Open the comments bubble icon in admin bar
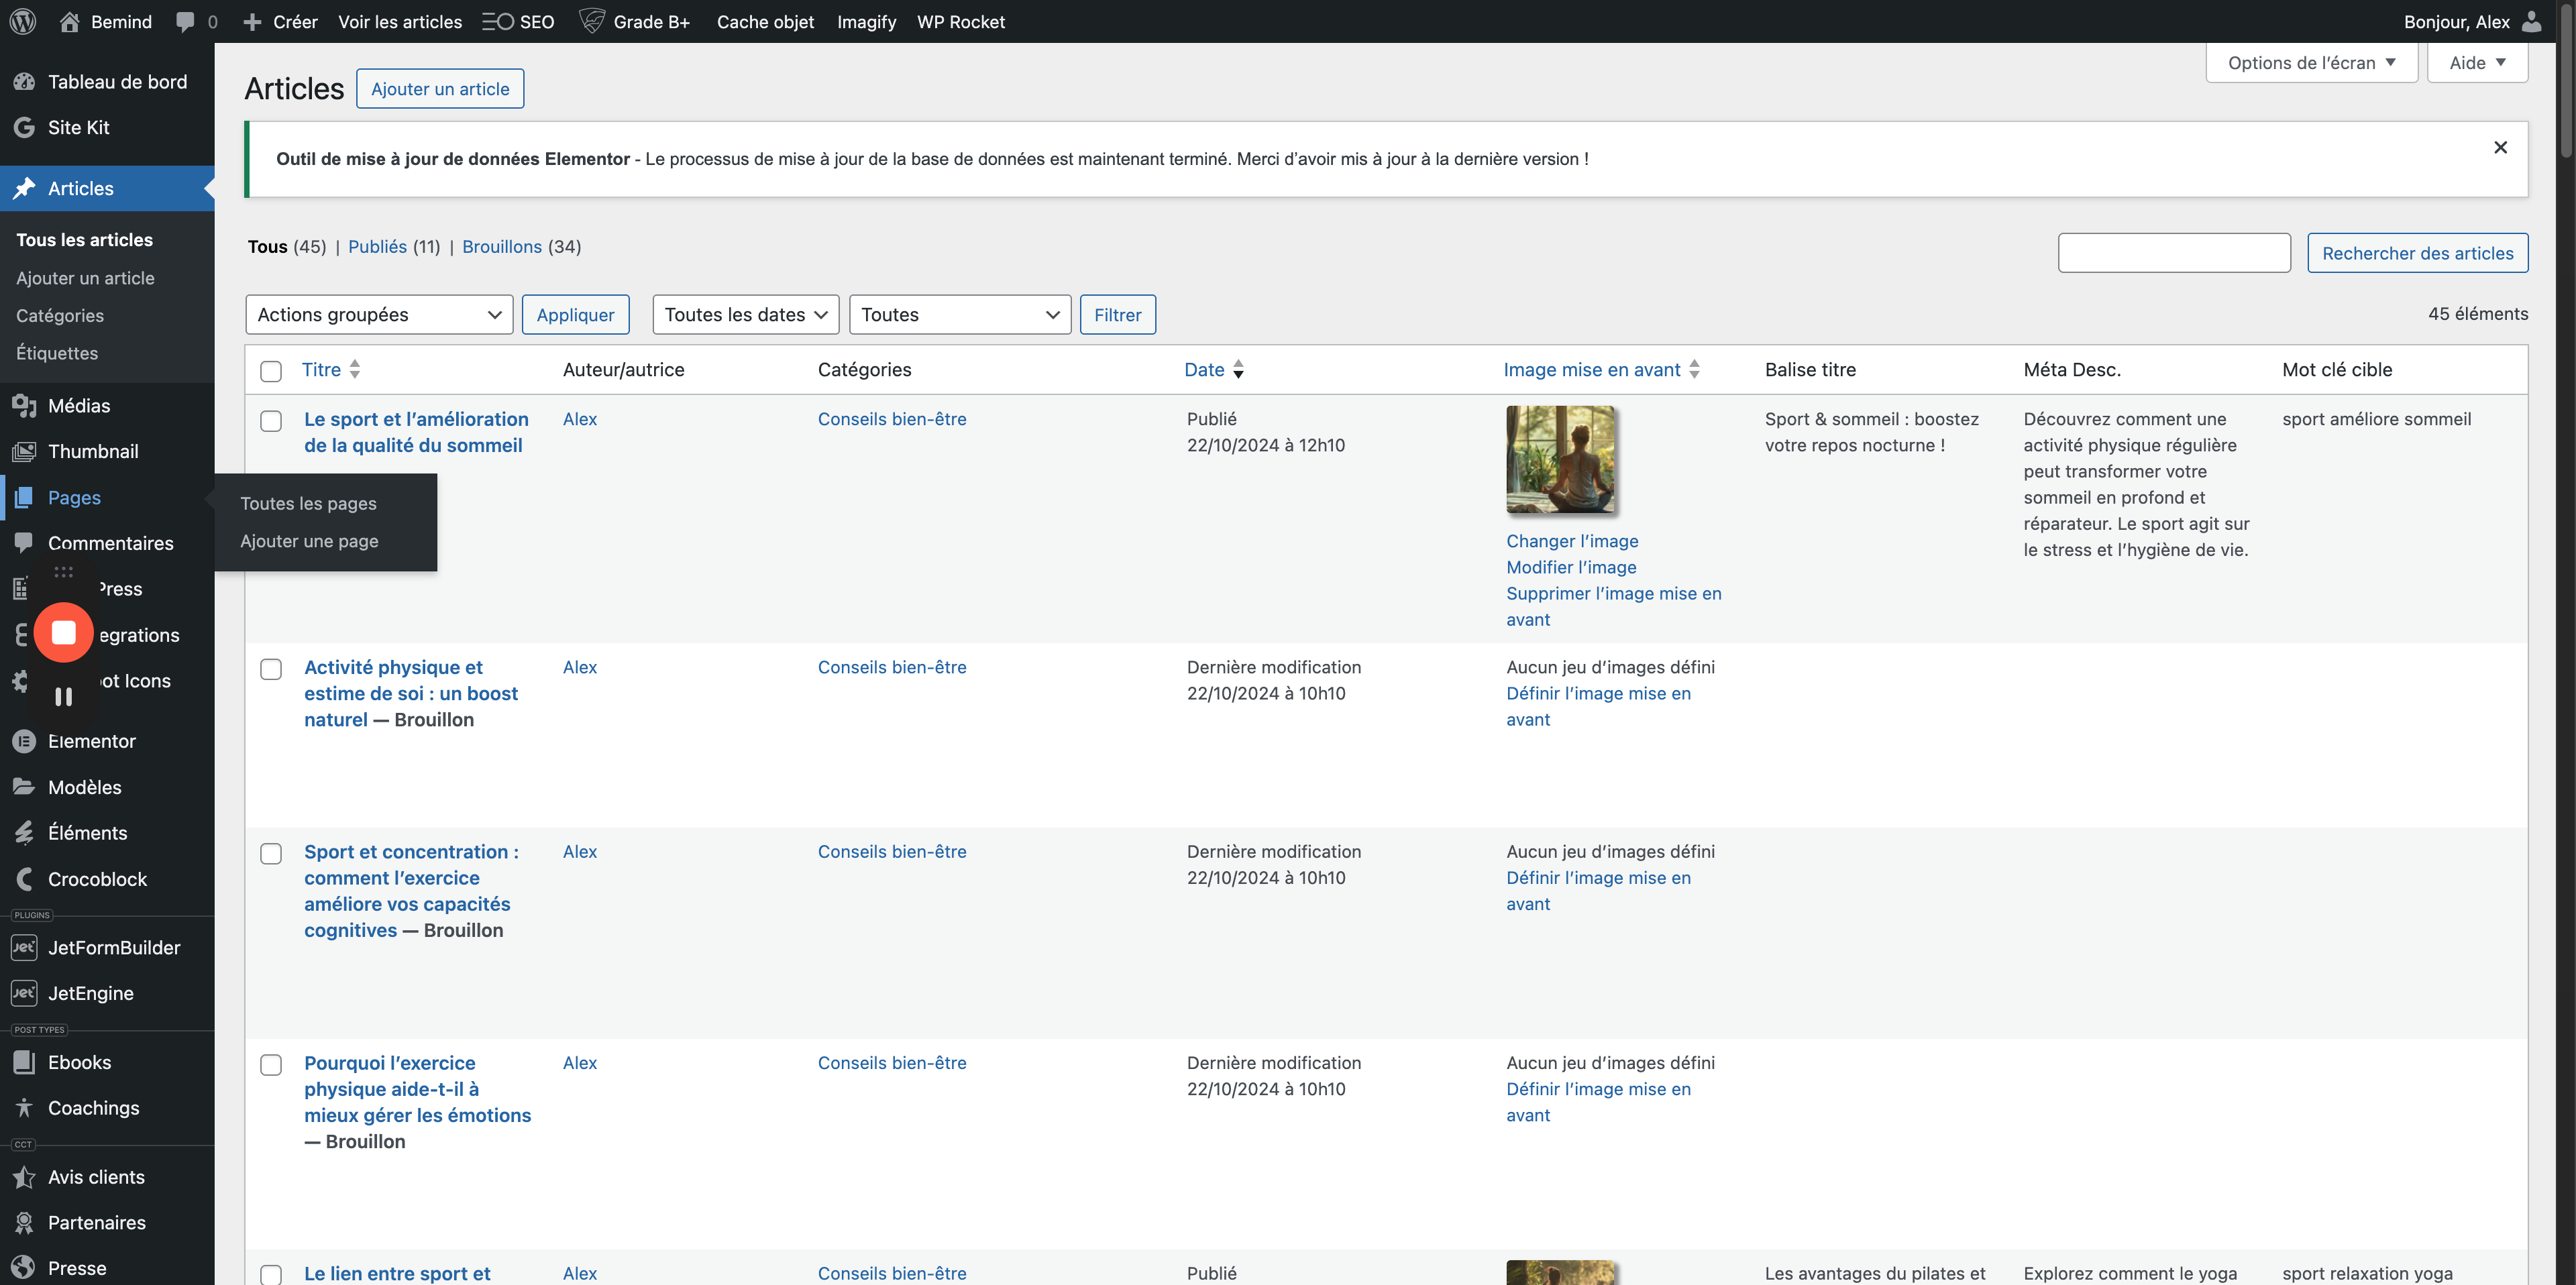2576x1285 pixels. tap(185, 21)
